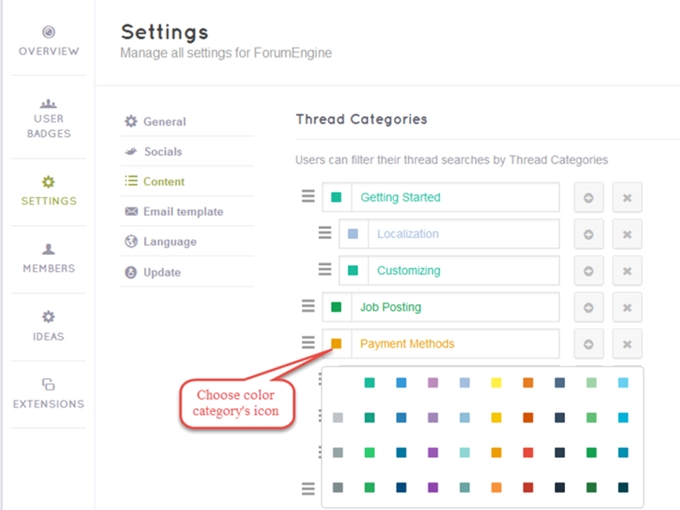
Task: Open the Email template settings
Action: click(182, 212)
